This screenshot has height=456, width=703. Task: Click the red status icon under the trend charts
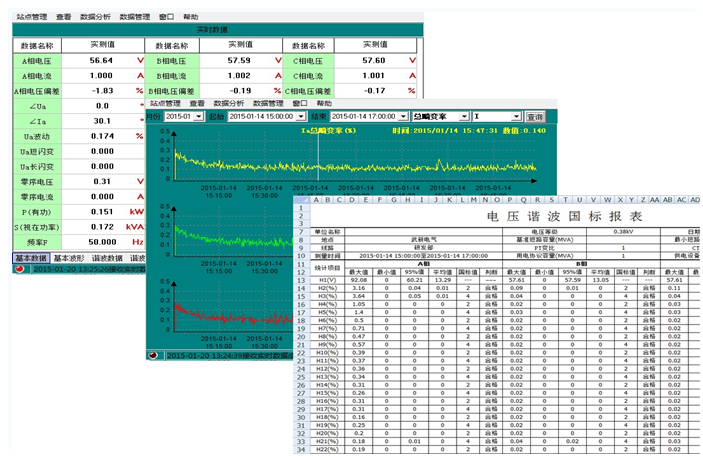[x=155, y=355]
